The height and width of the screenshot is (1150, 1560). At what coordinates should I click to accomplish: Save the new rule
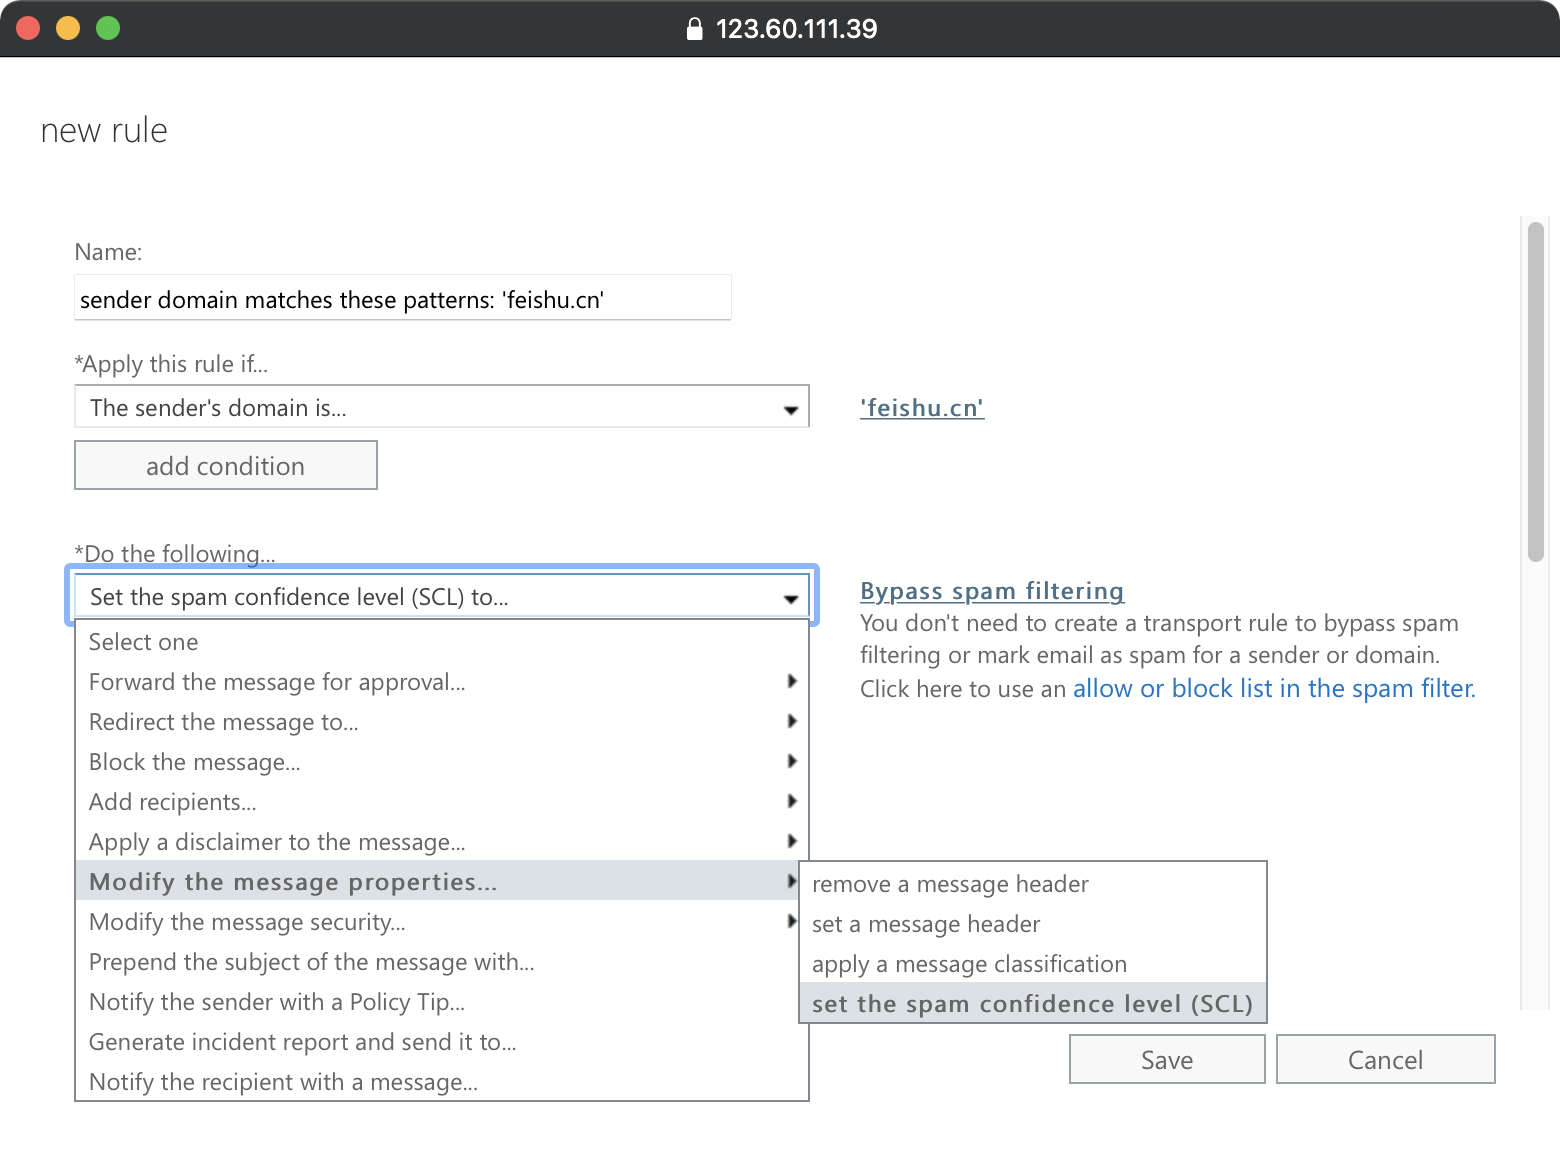[x=1166, y=1059]
